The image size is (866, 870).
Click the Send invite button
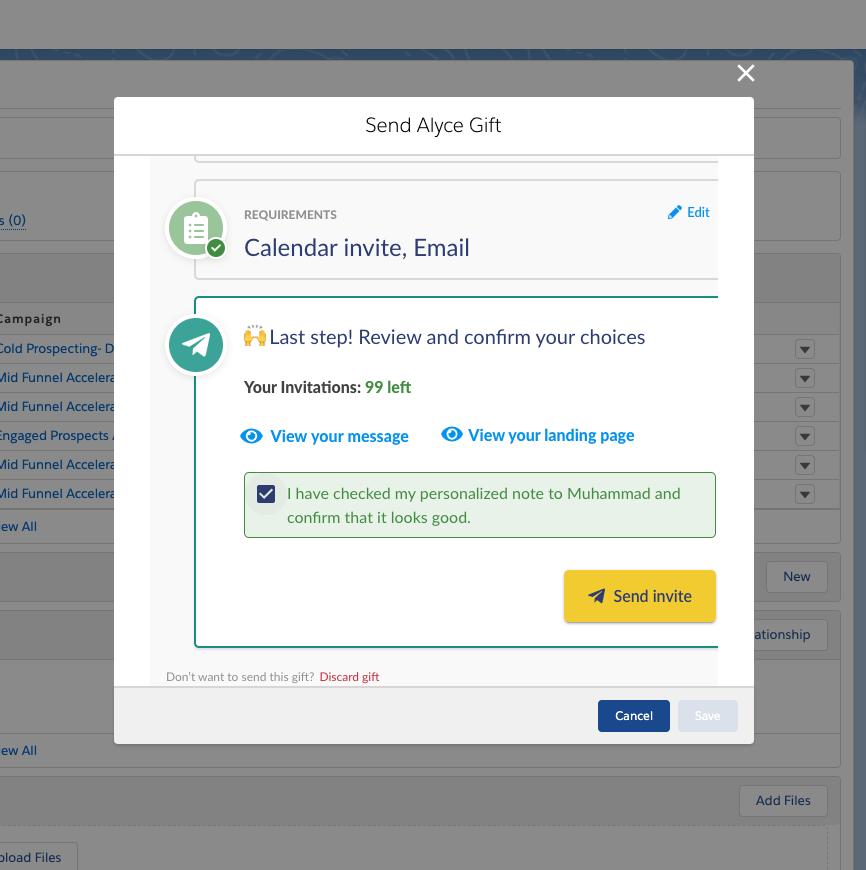point(640,596)
